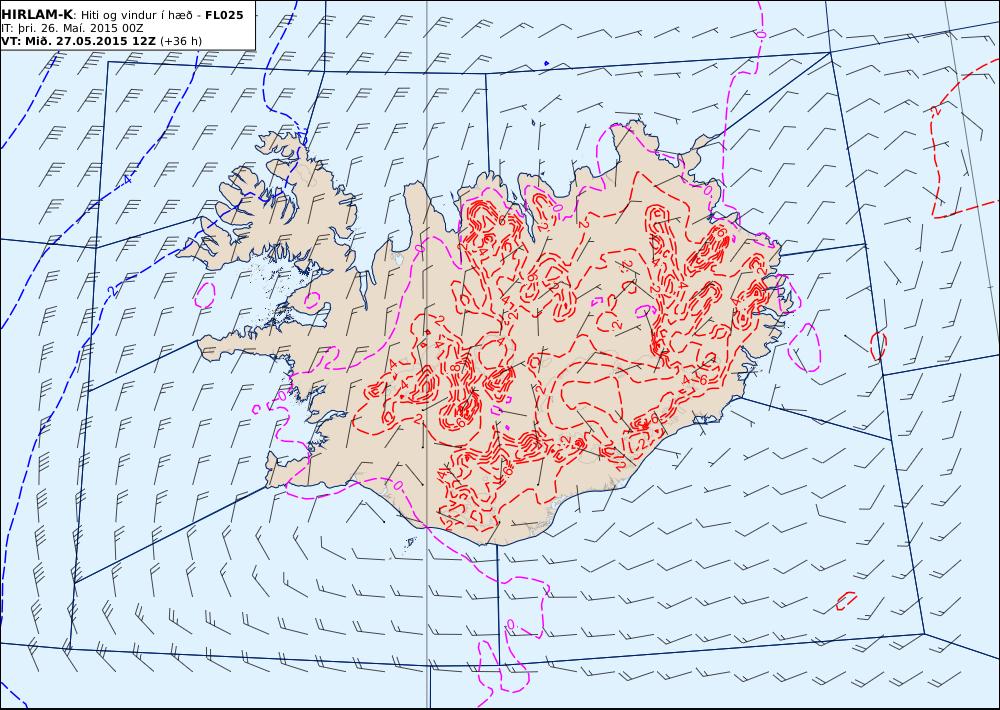Click the '(+36 h)' forecast offset text
The height and width of the screenshot is (710, 1000).
point(180,41)
